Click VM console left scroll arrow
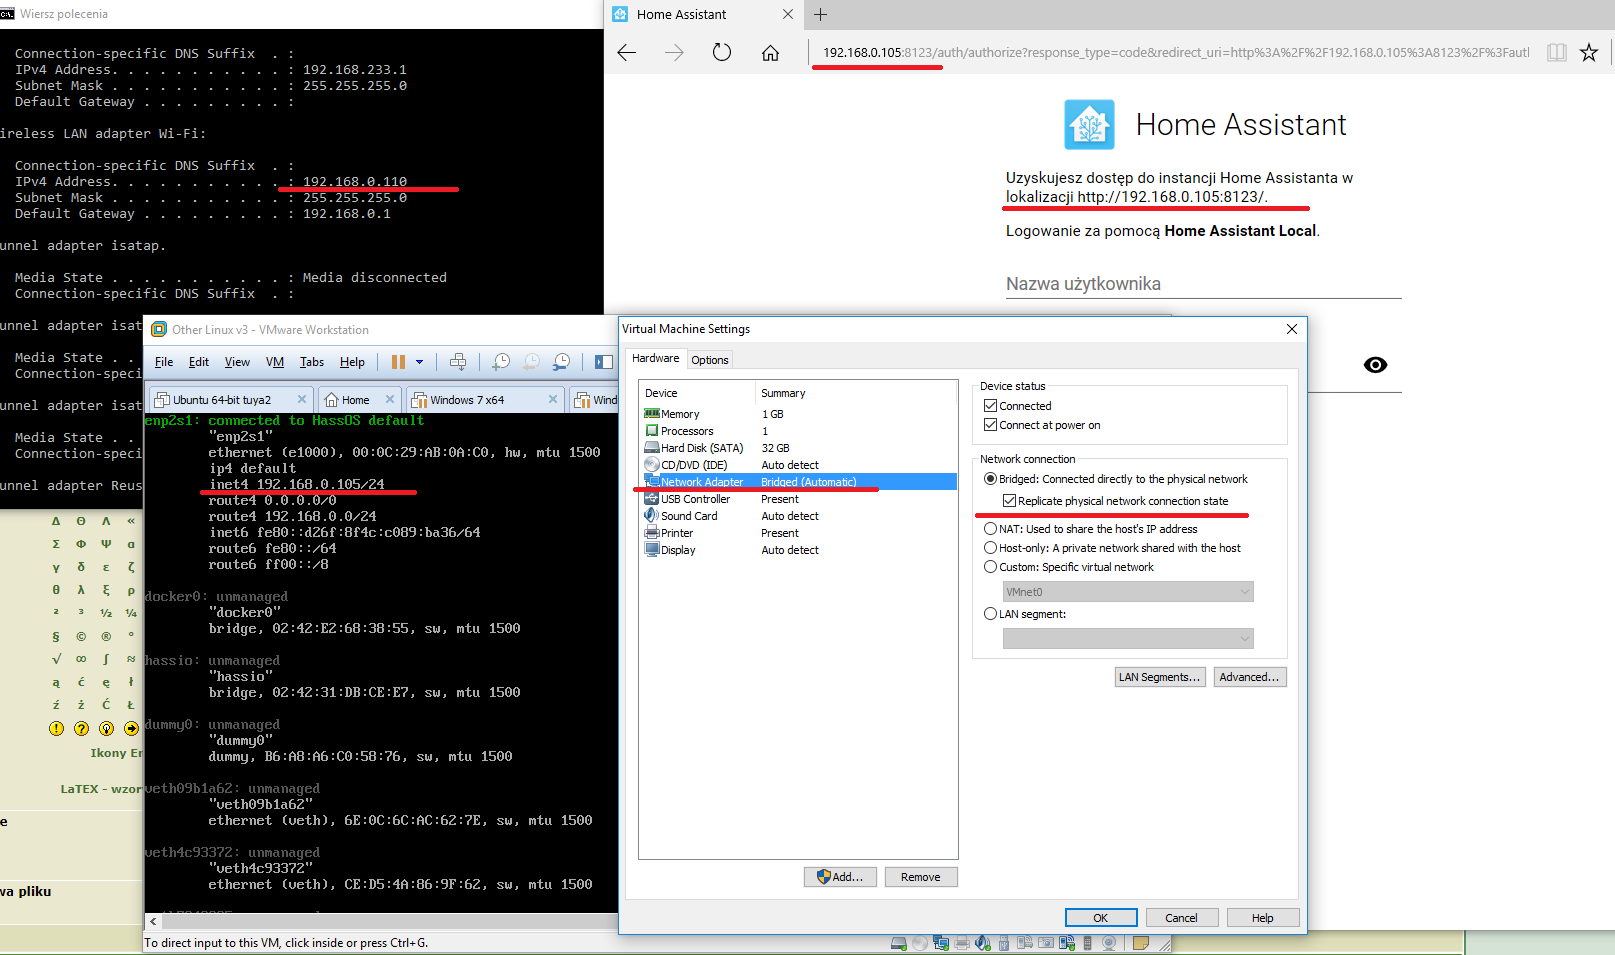The width and height of the screenshot is (1615, 955). point(153,921)
